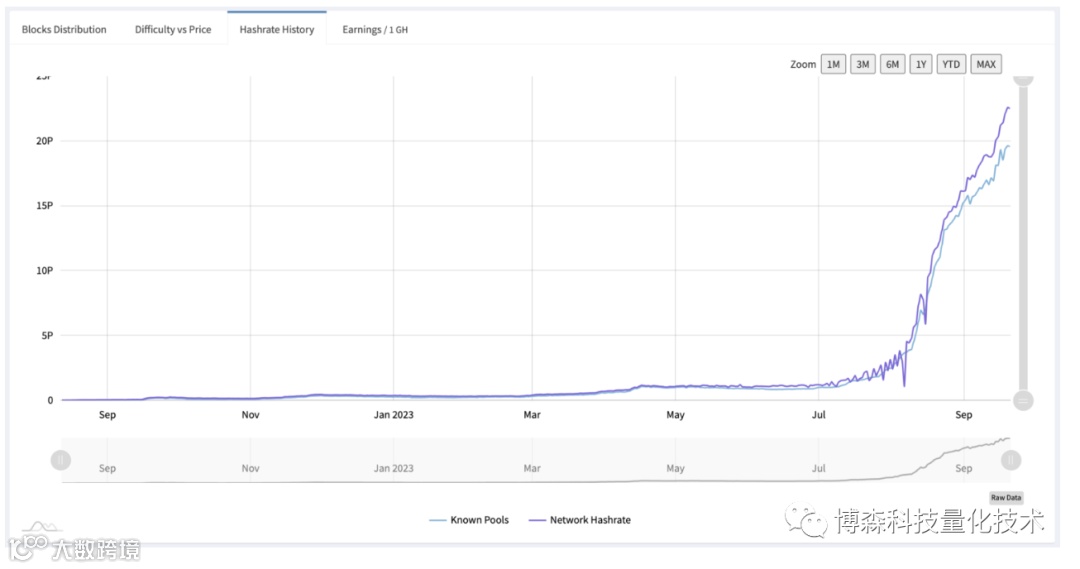The image size is (1080, 569).
Task: Zoom the chart to 1Y
Action: 921,65
